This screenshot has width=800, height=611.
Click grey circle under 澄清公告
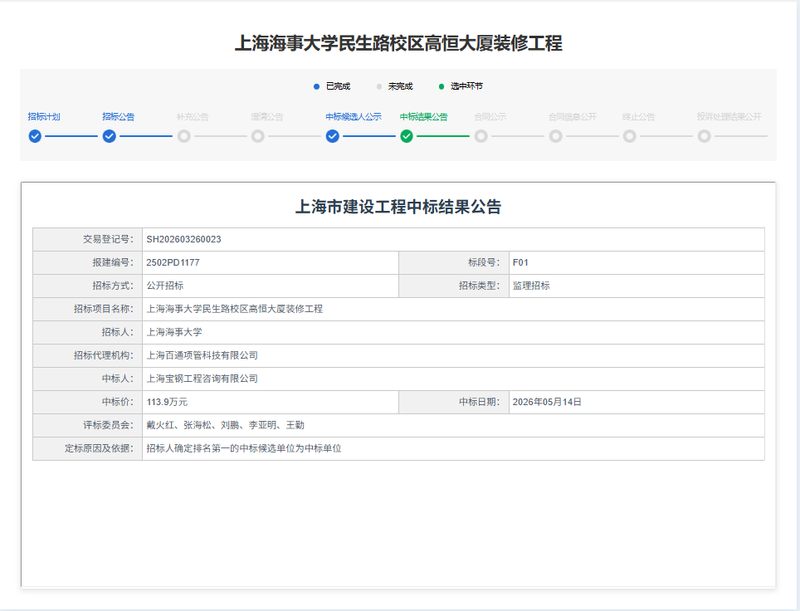(x=258, y=136)
